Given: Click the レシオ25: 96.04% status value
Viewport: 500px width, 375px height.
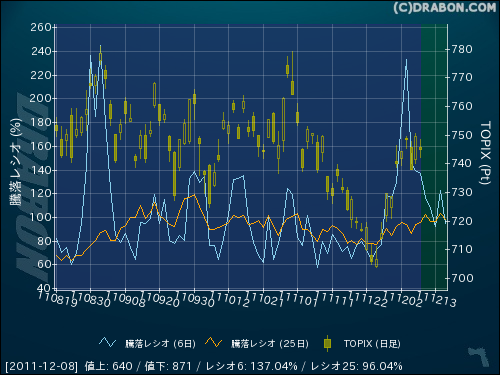Looking at the screenshot, I should [x=356, y=366].
